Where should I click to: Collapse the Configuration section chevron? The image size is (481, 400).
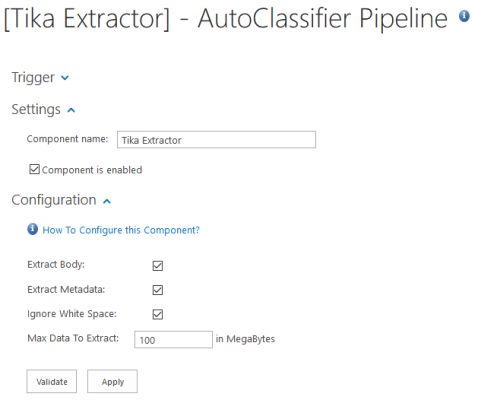tap(107, 201)
